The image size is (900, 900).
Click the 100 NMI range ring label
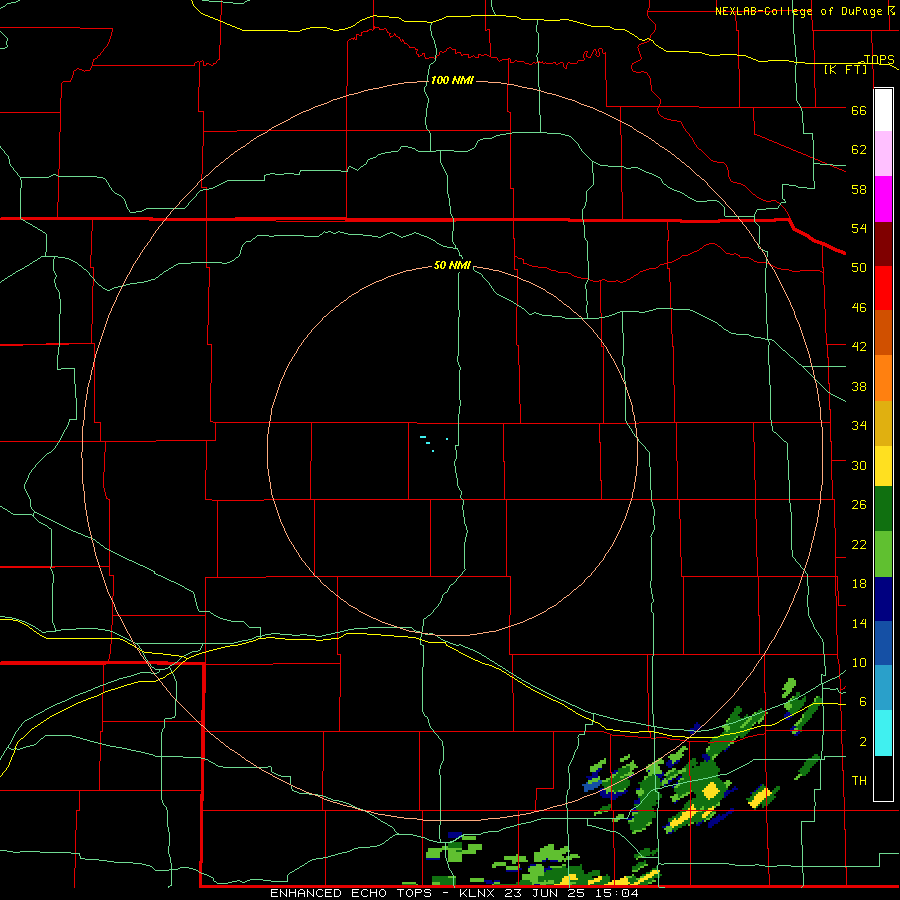coord(452,80)
